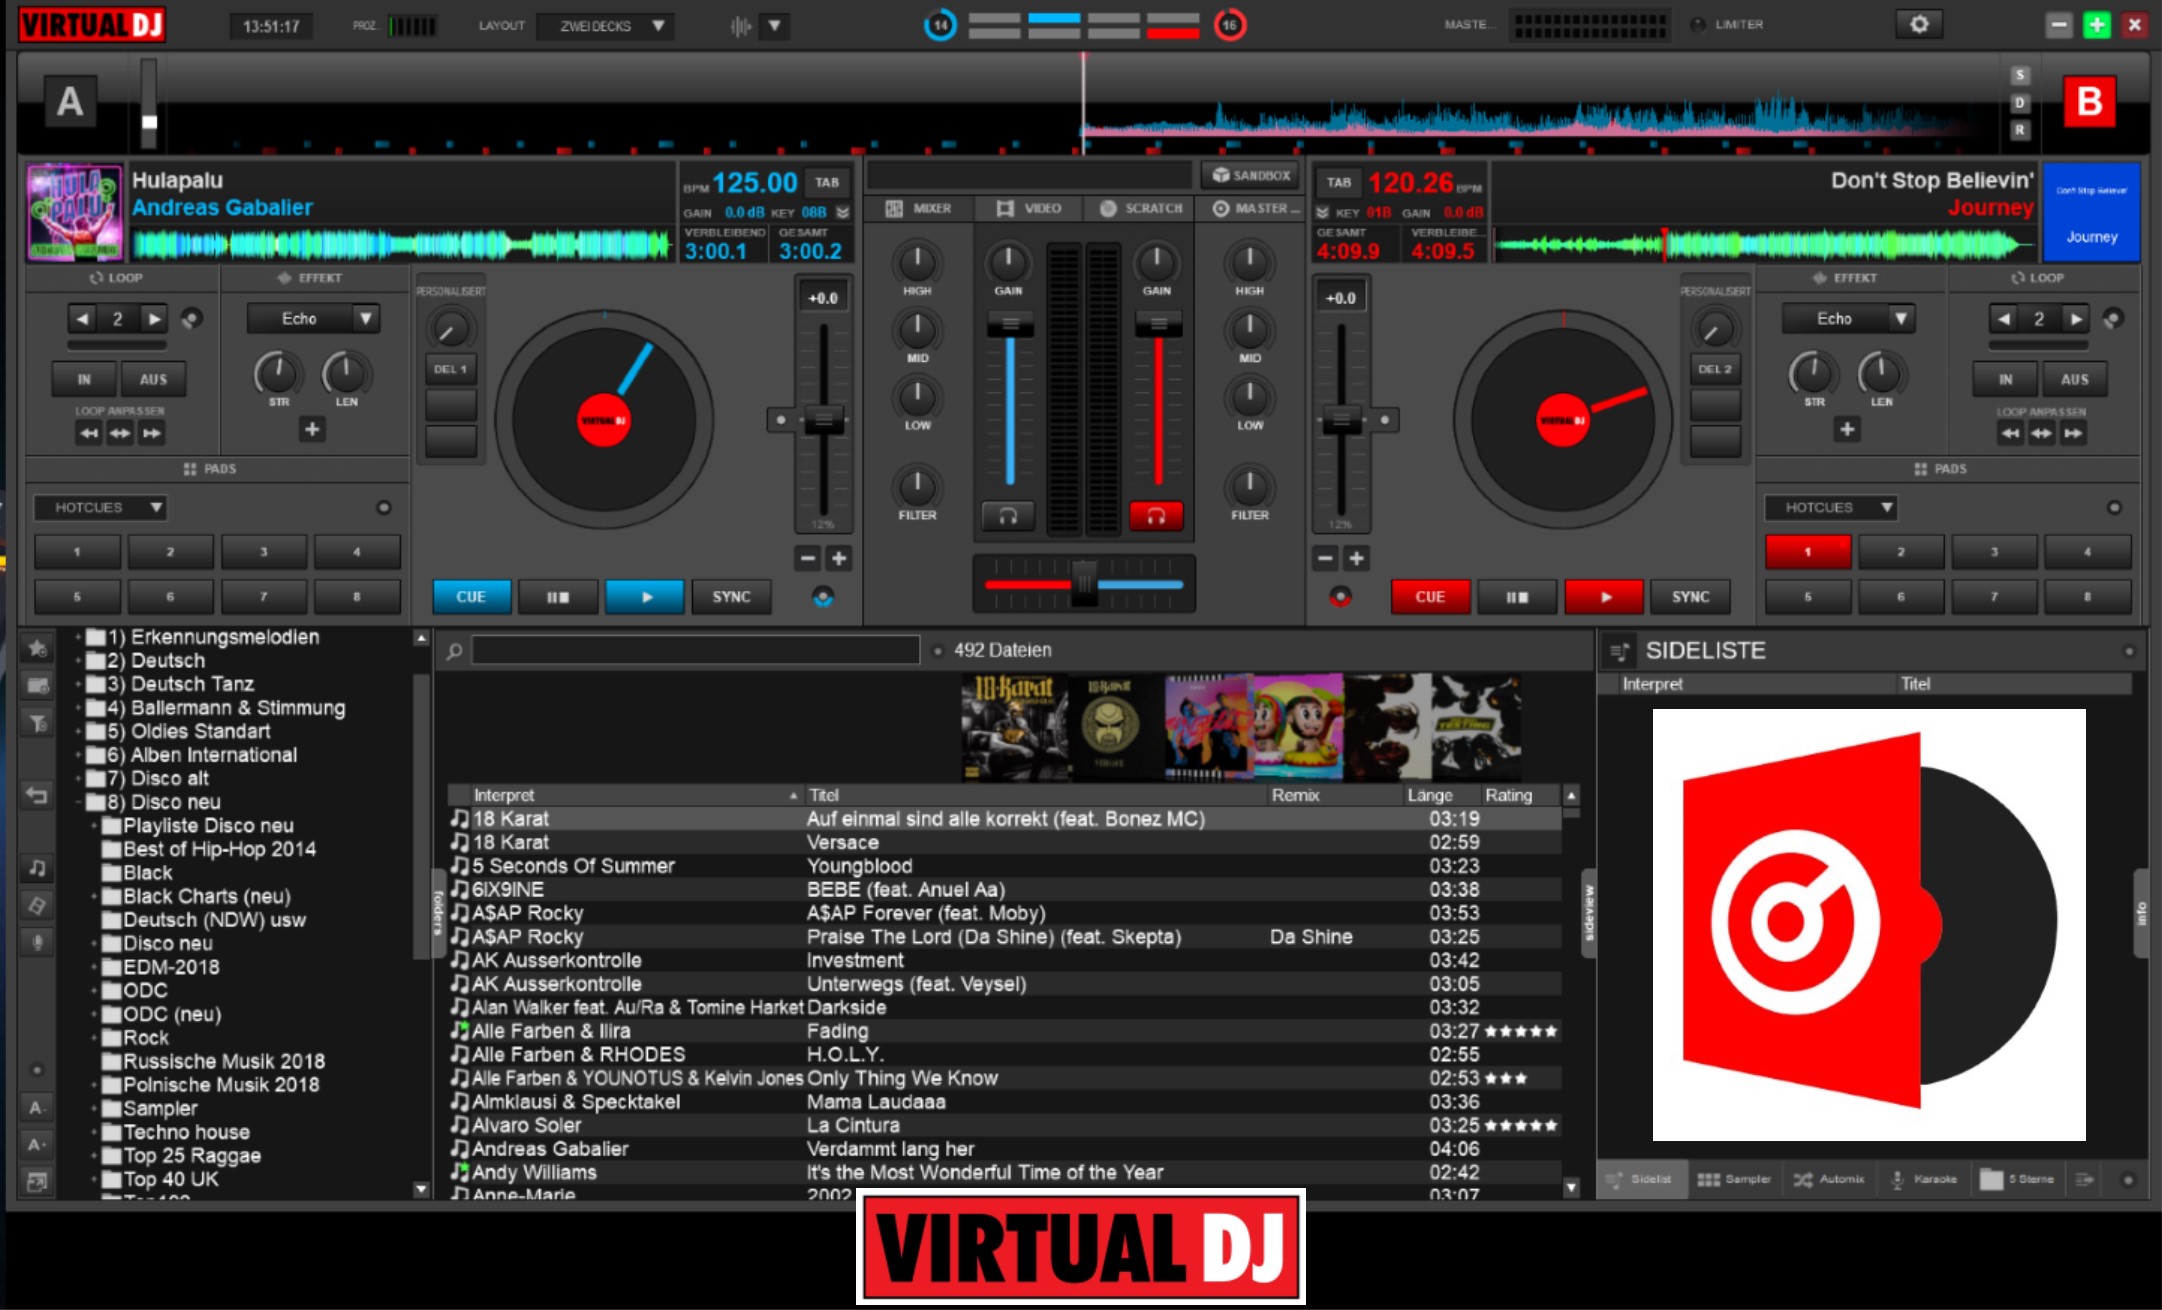The height and width of the screenshot is (1310, 2162).
Task: Open deck A Echo effect dropdown
Action: click(x=313, y=319)
